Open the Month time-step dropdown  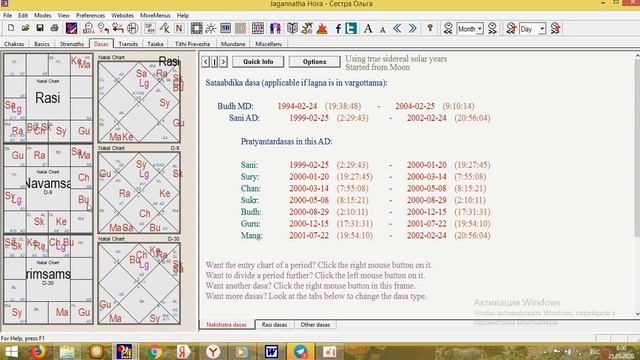[480, 29]
